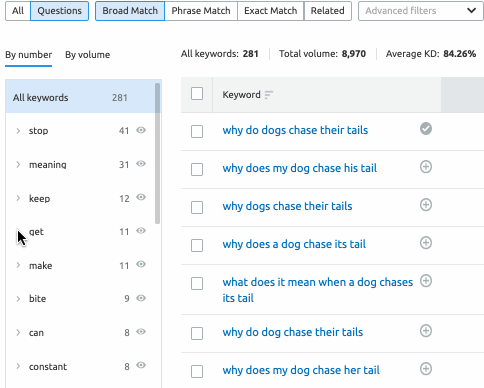The width and height of the screenshot is (484, 388).
Task: Expand the 'can' keyword group chevron
Action: (x=18, y=333)
